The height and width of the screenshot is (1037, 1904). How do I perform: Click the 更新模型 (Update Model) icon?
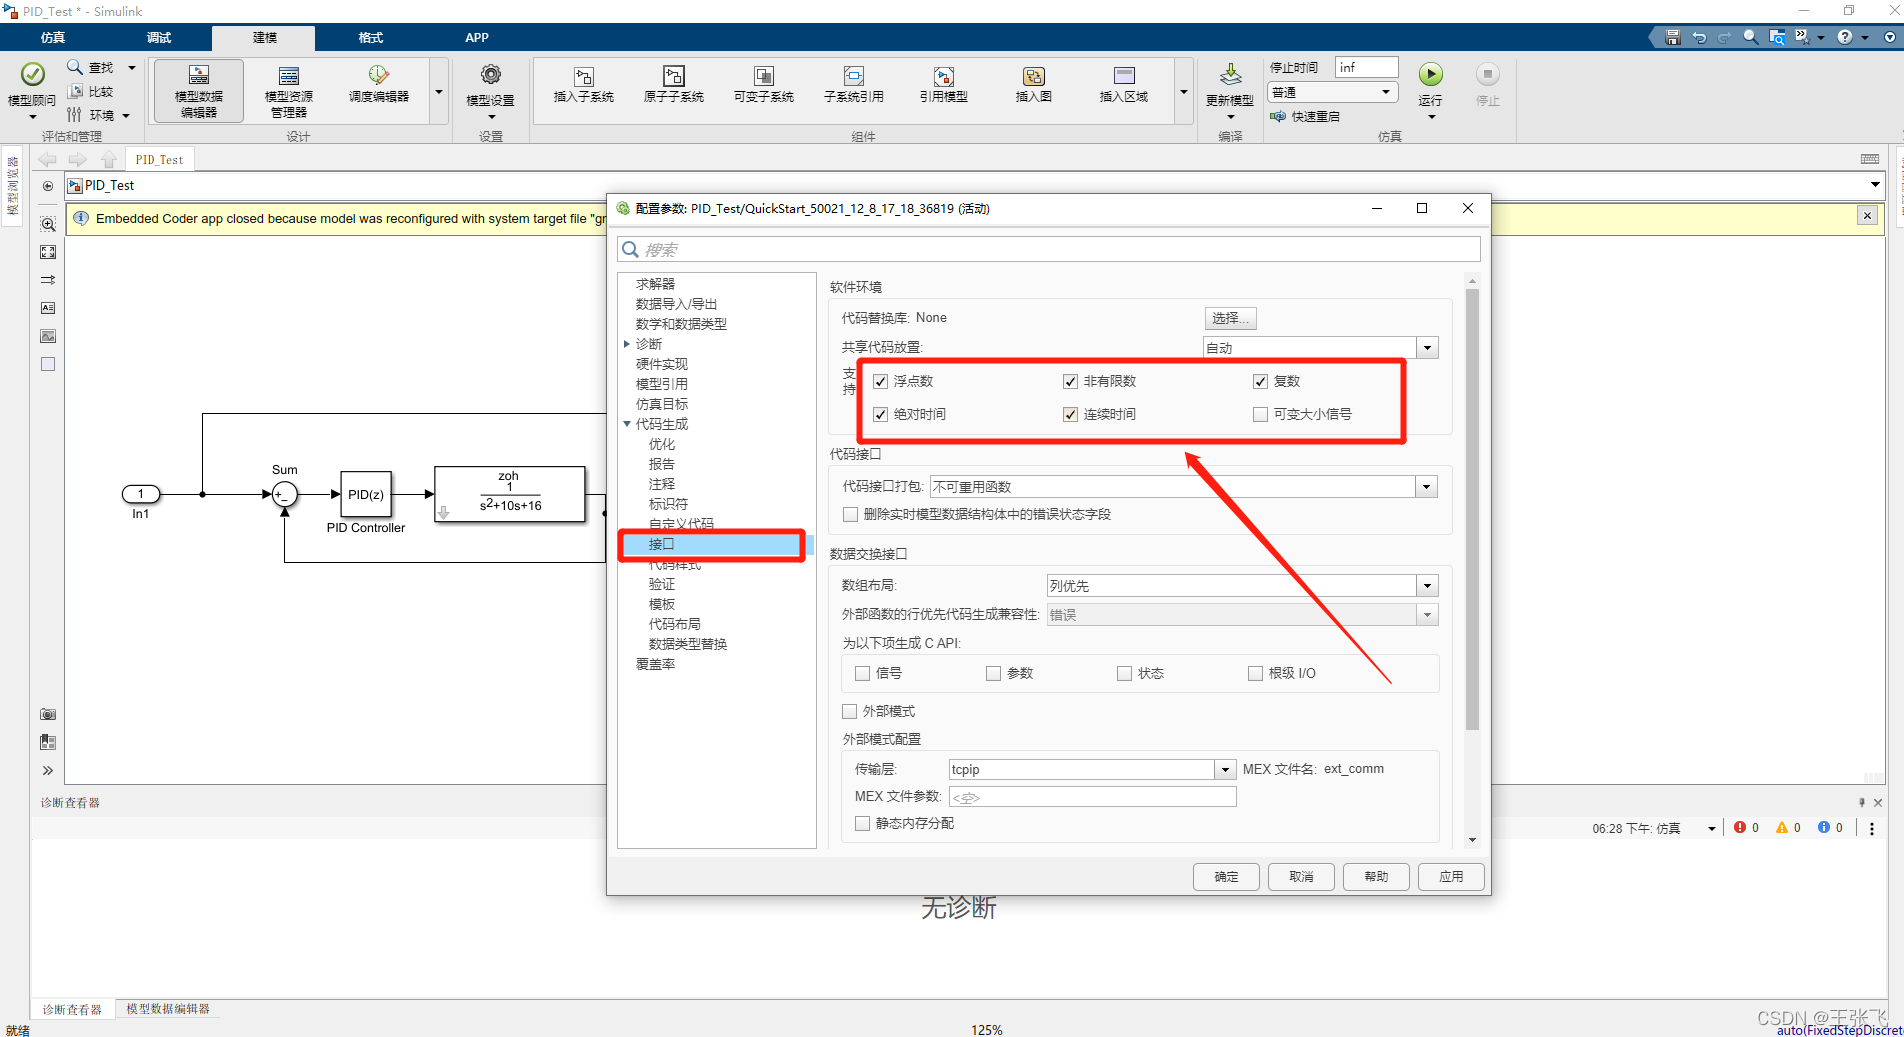[x=1231, y=75]
